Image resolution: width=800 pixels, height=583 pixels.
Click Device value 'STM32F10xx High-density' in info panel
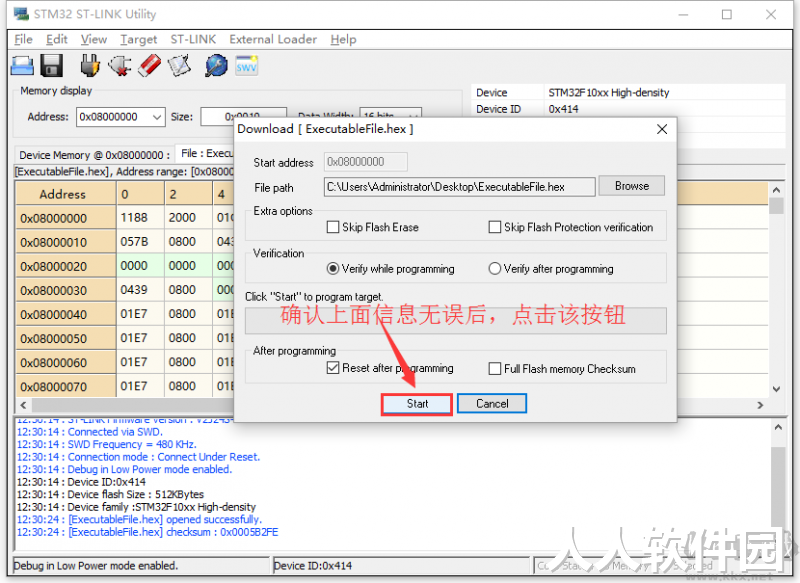(609, 93)
